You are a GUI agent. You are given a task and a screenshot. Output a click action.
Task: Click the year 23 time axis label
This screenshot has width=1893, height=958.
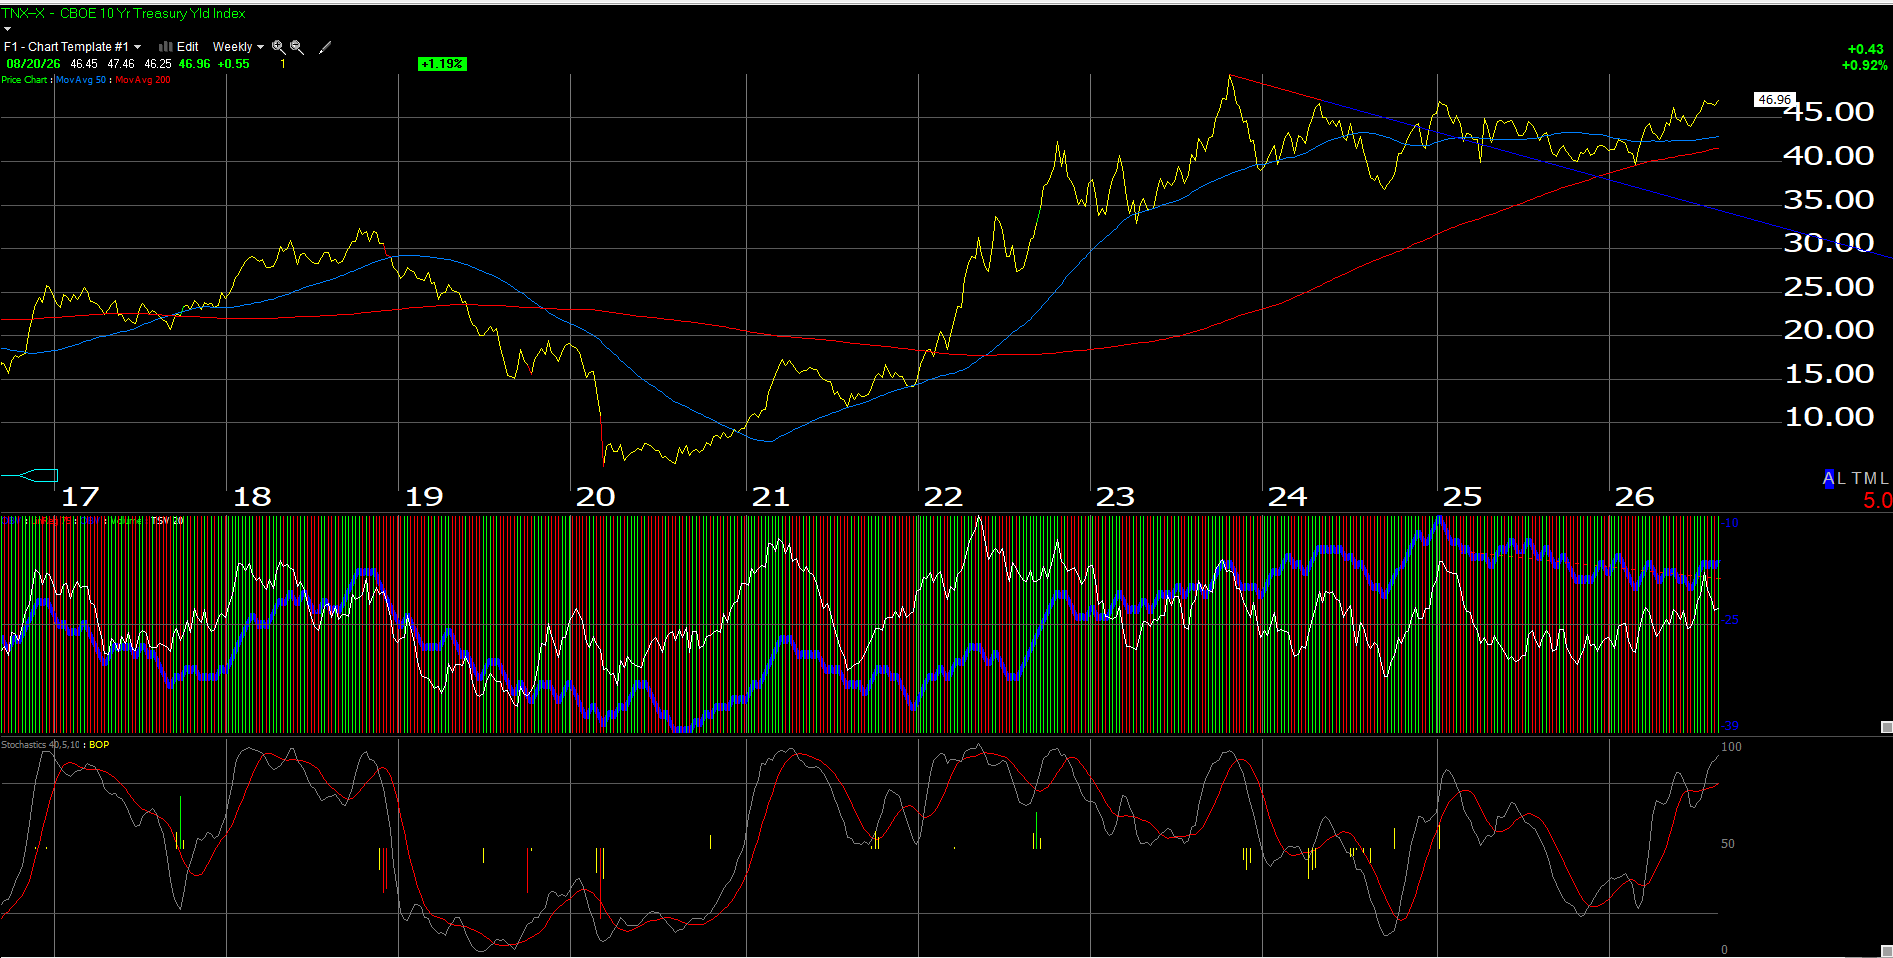(1115, 497)
